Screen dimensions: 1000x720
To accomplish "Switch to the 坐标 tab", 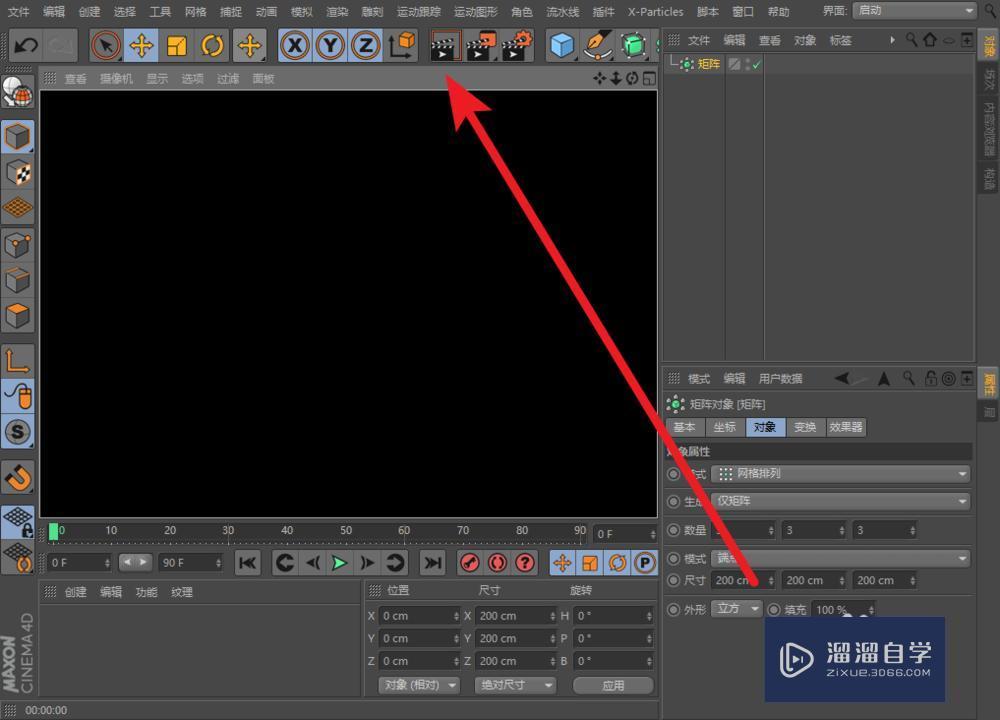I will click(x=724, y=427).
